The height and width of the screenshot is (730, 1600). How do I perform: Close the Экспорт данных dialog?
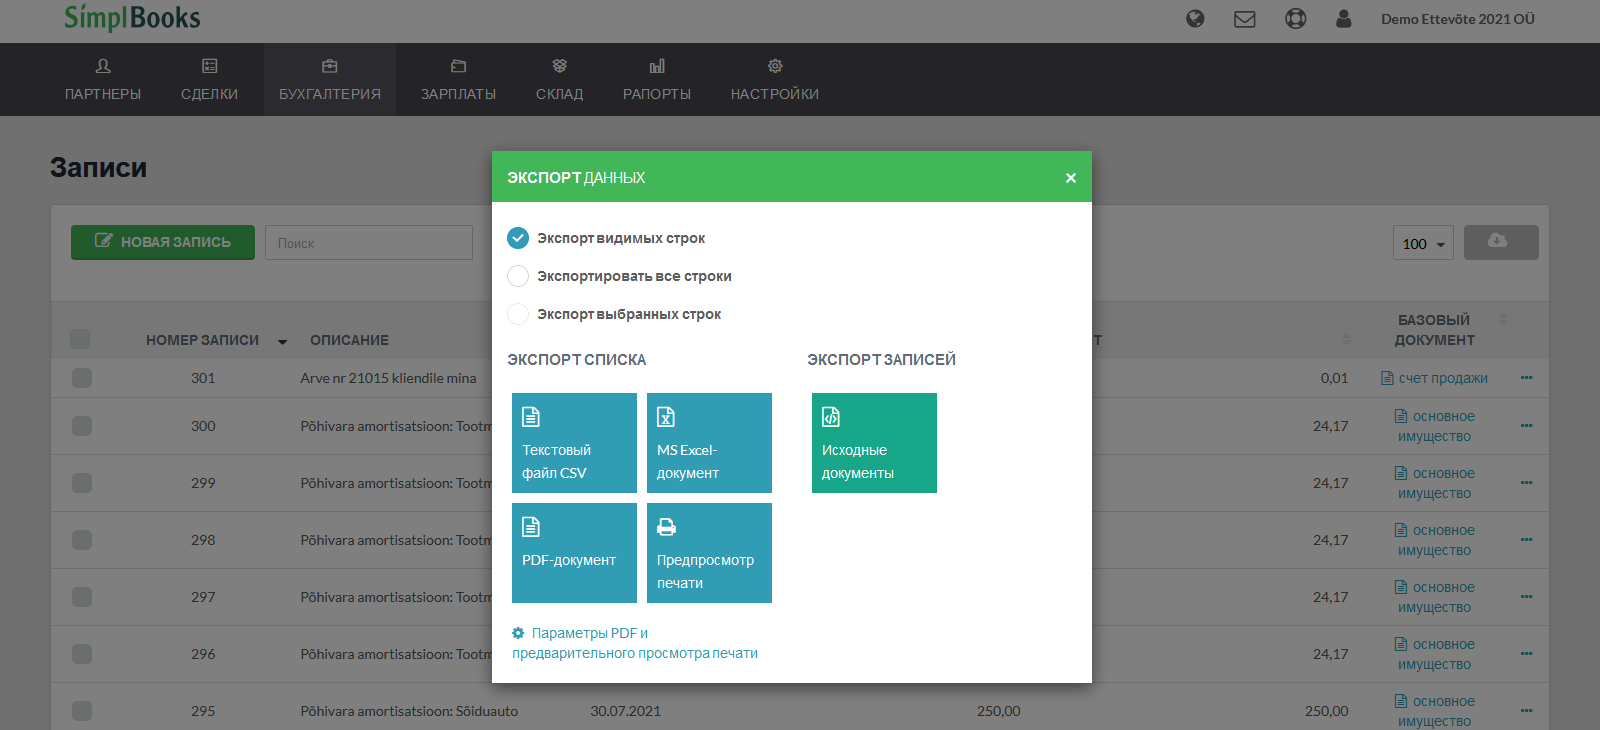(x=1071, y=178)
